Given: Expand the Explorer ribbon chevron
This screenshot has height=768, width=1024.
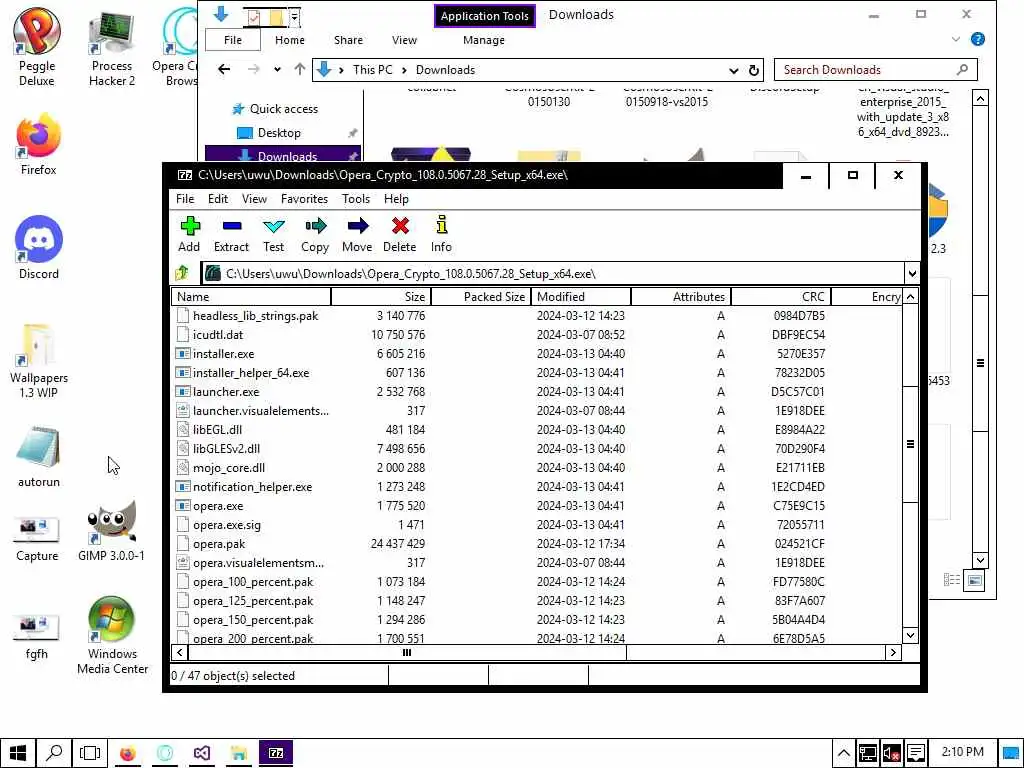Looking at the screenshot, I should click(x=956, y=39).
